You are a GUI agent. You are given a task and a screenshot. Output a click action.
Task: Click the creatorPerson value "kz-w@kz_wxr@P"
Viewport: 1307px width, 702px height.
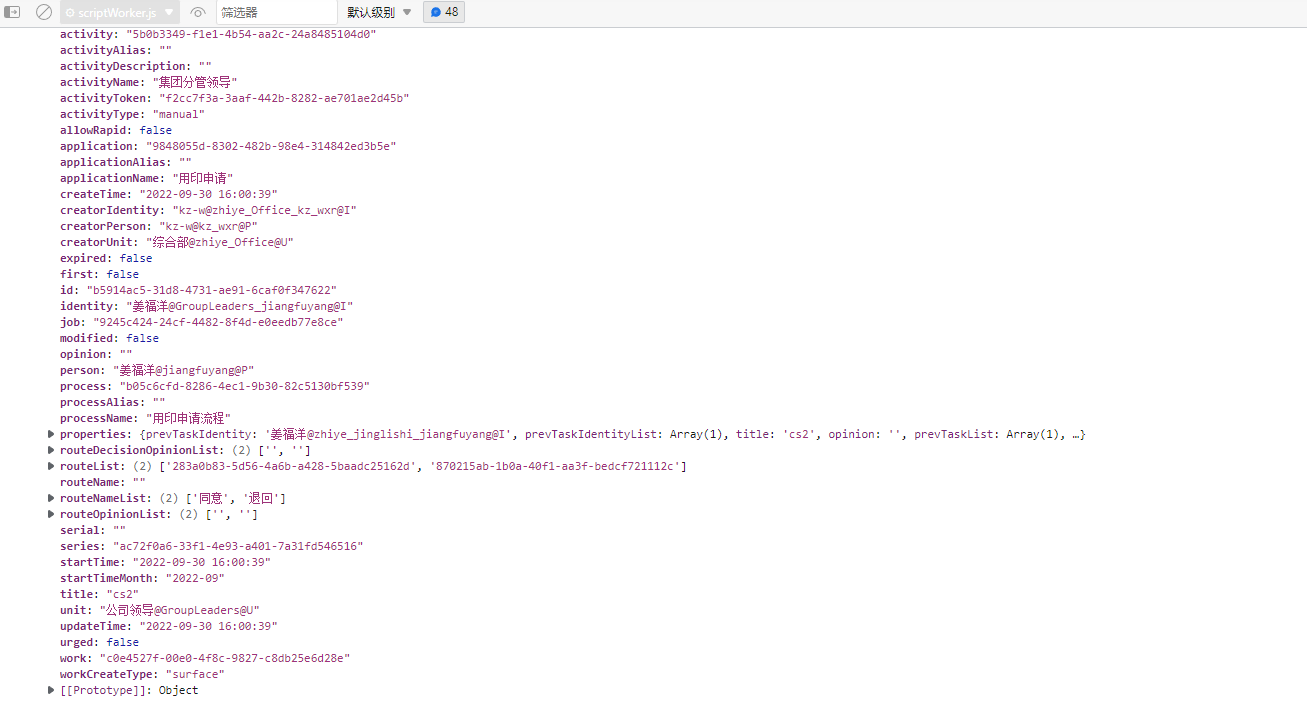pos(208,226)
